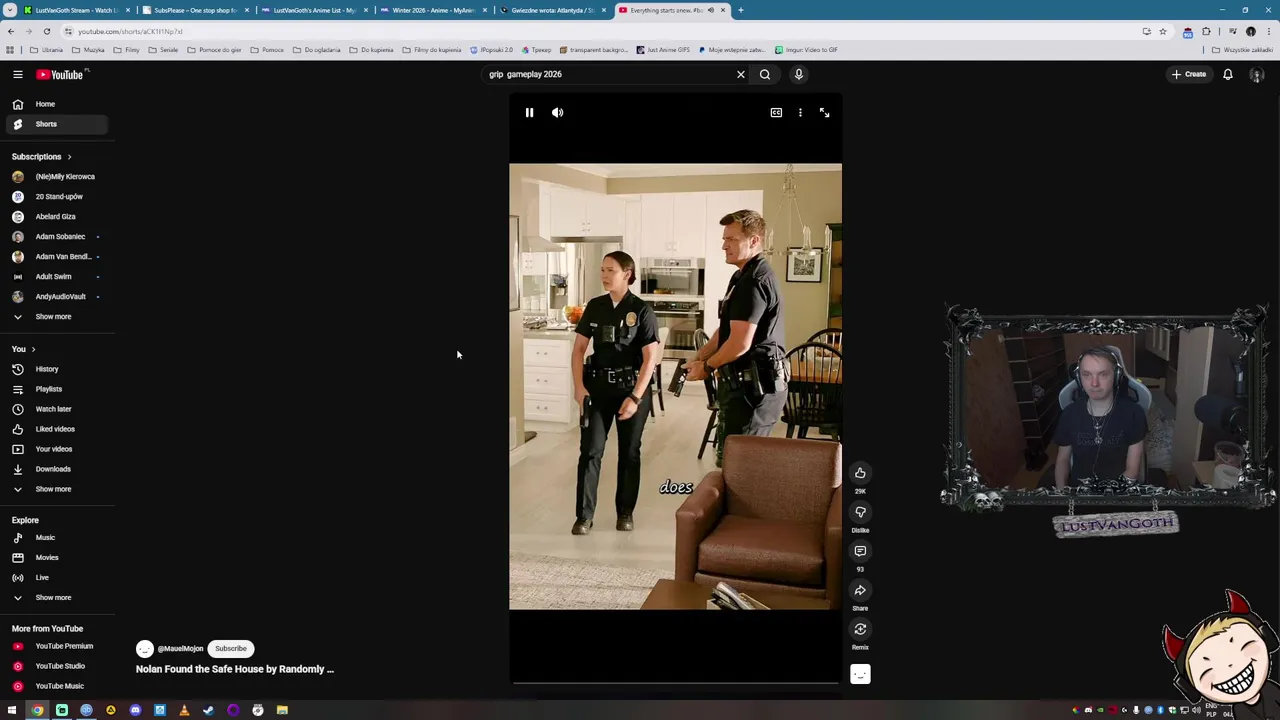Image resolution: width=1280 pixels, height=720 pixels.
Task: Open the Chrome extensions puzzle menu
Action: (x=1206, y=31)
